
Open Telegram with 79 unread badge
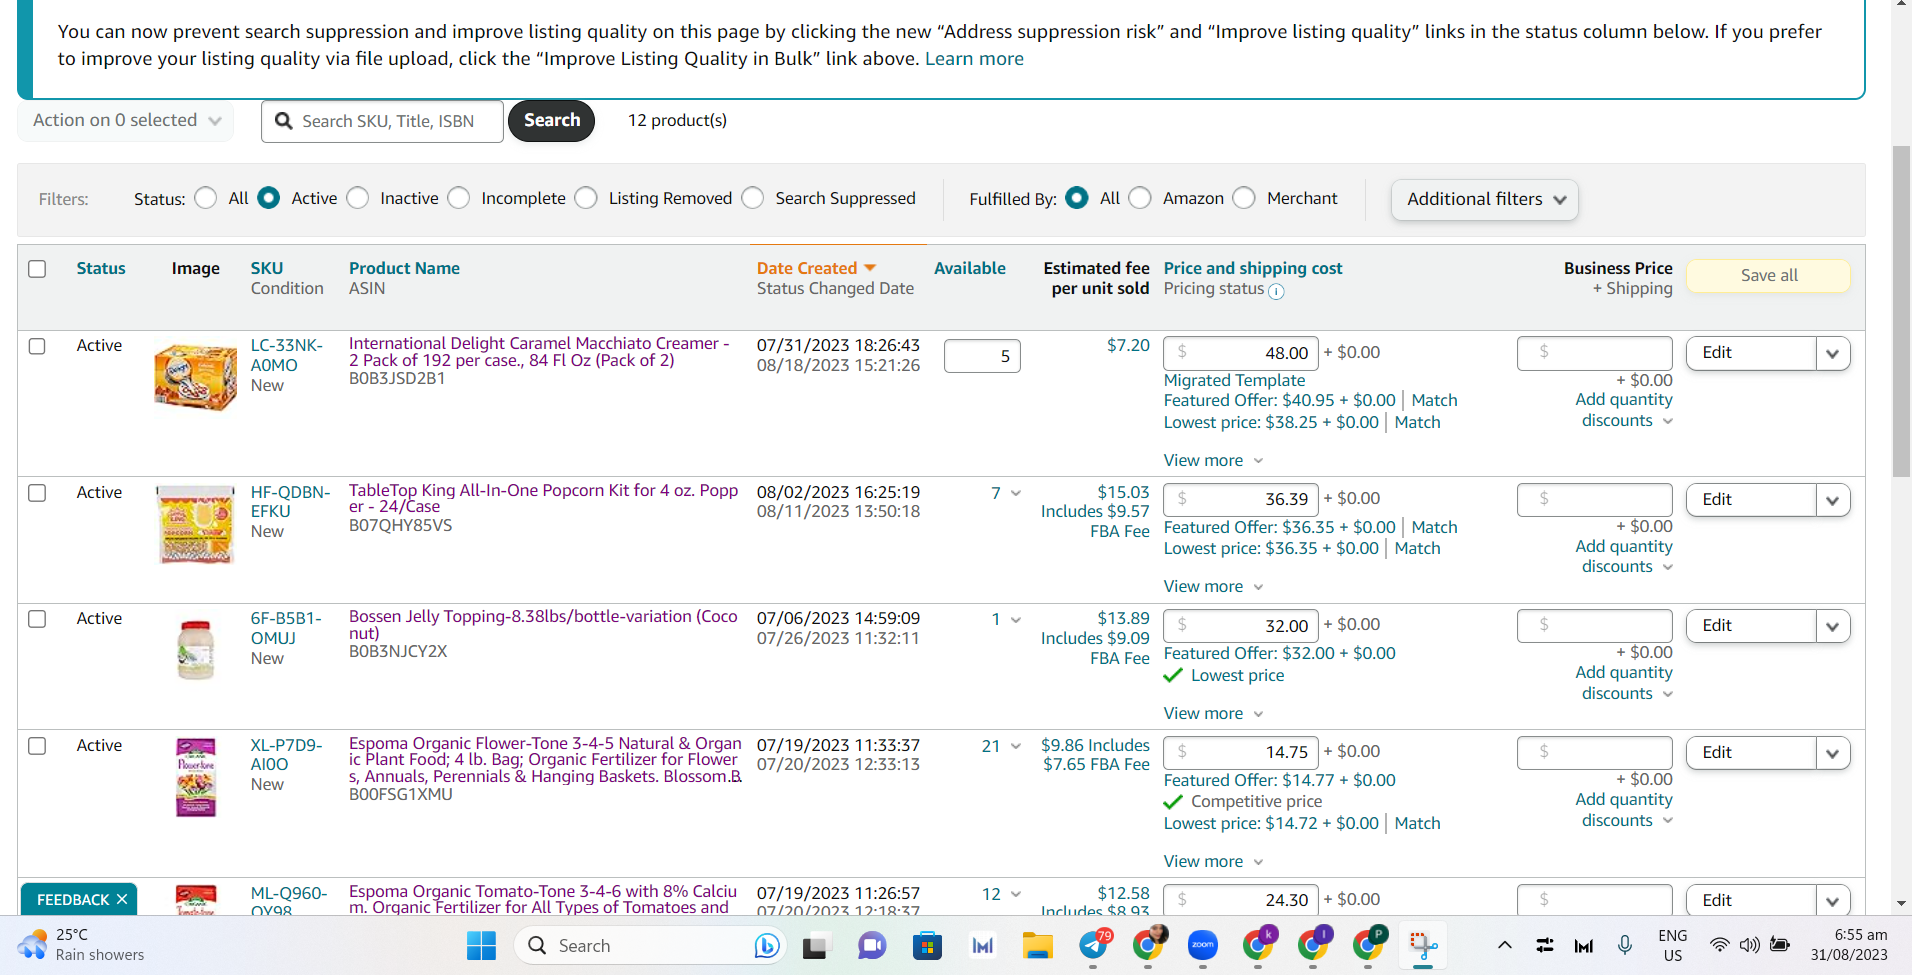click(x=1094, y=944)
